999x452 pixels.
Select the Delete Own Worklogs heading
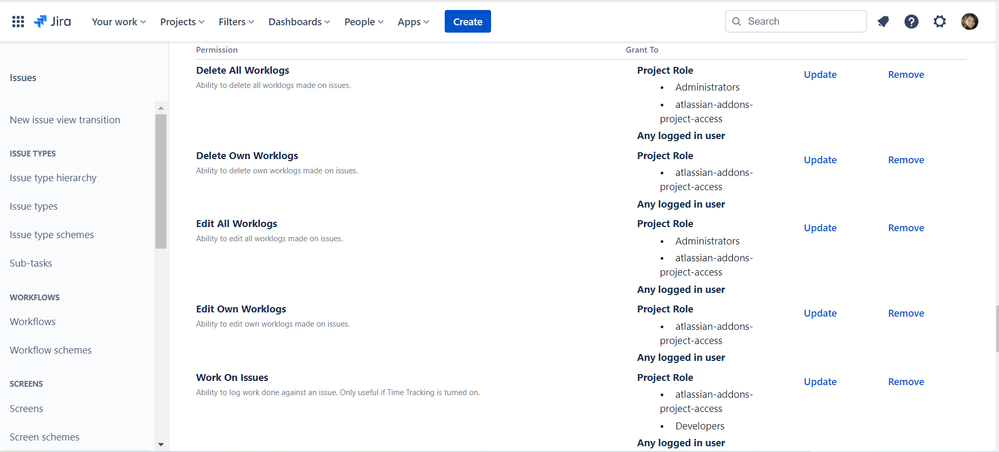[x=247, y=156]
